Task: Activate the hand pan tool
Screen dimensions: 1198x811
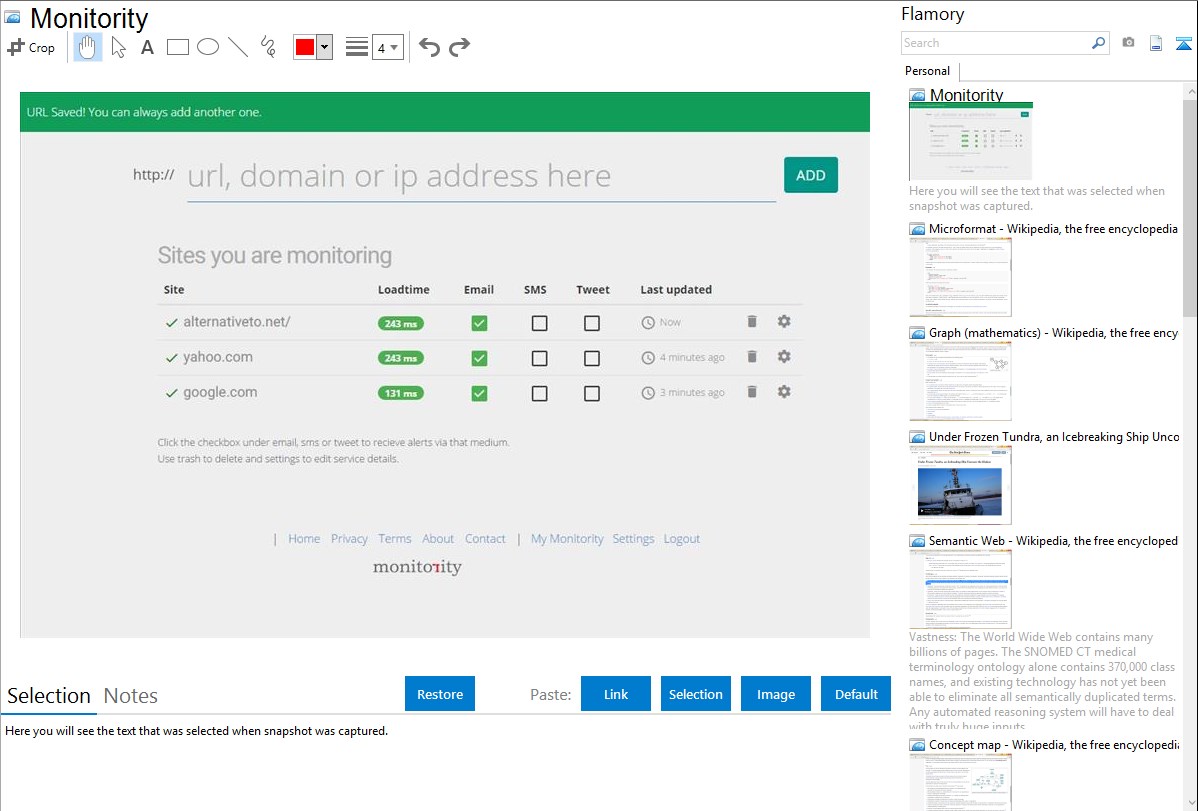Action: (87, 47)
